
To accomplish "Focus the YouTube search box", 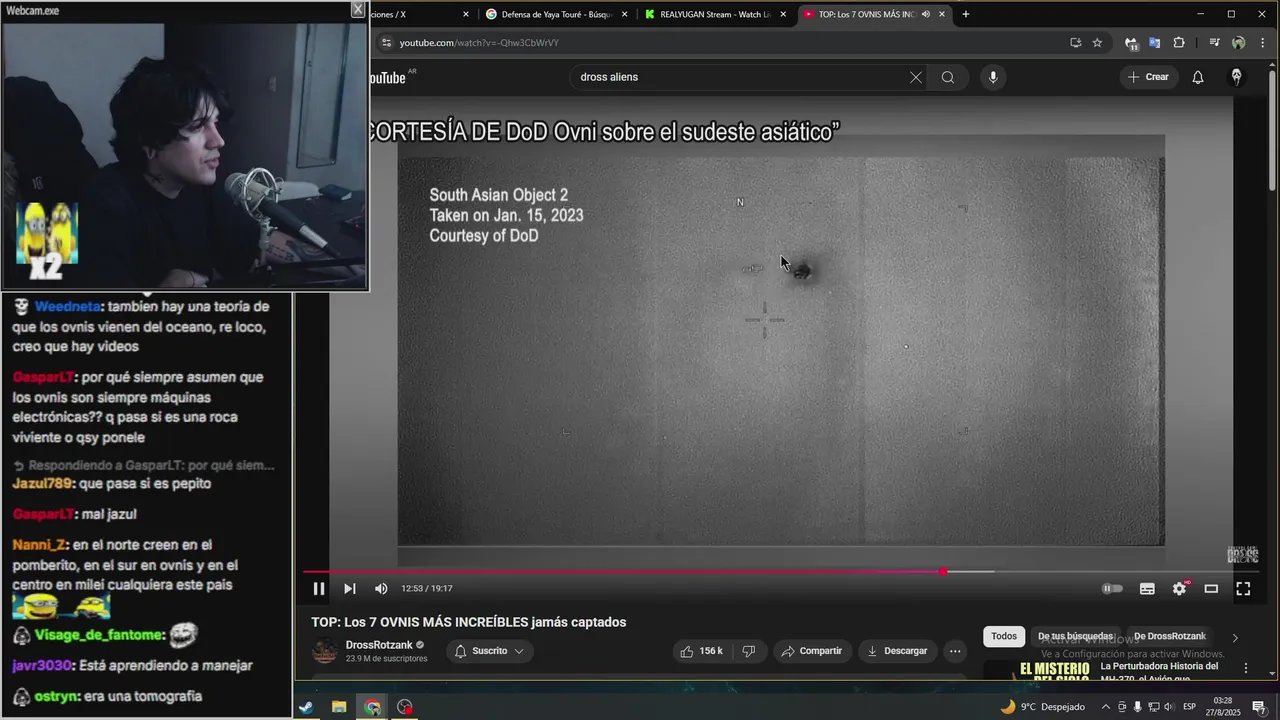I will [x=740, y=77].
